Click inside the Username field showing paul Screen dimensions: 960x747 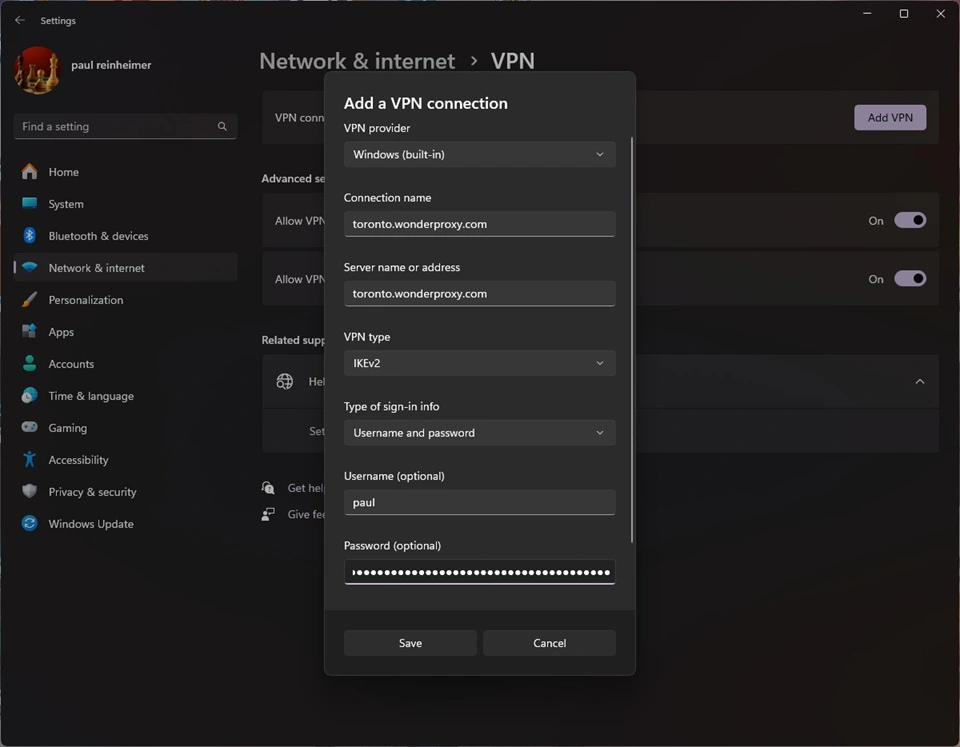click(x=479, y=502)
